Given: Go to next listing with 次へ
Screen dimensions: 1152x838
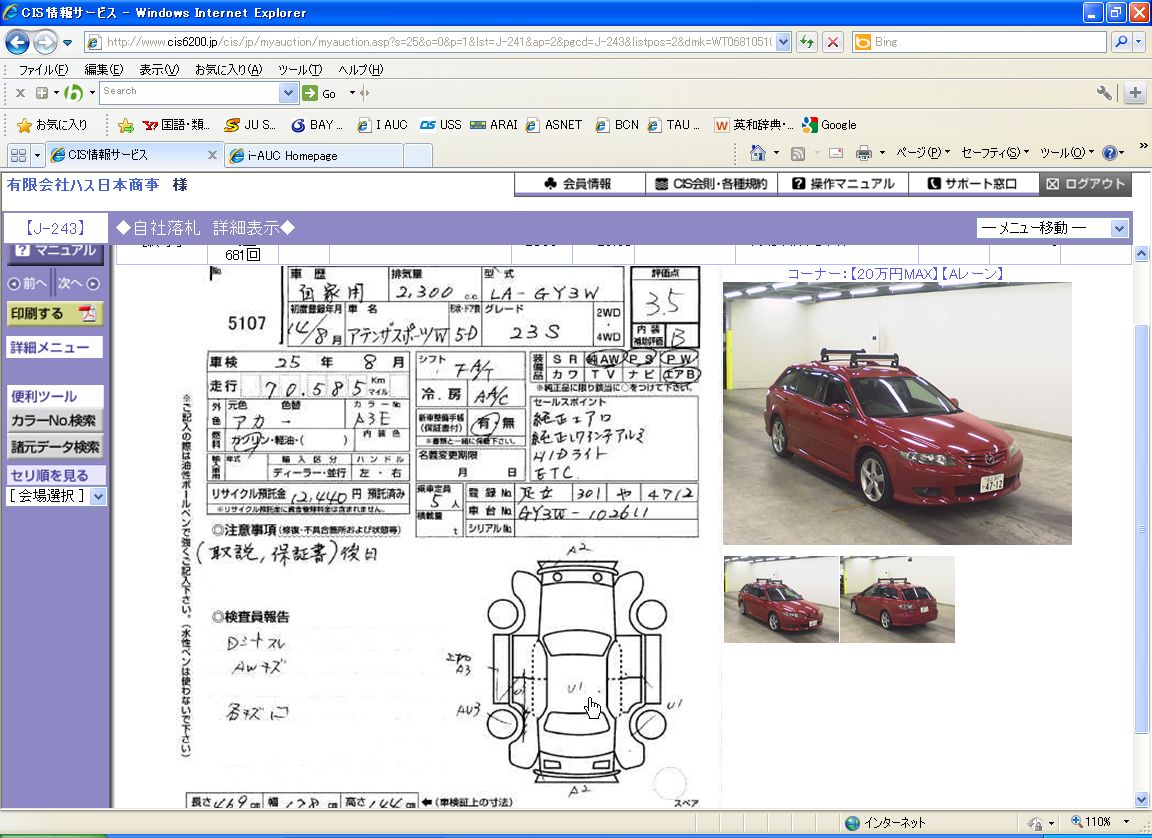Looking at the screenshot, I should [78, 283].
